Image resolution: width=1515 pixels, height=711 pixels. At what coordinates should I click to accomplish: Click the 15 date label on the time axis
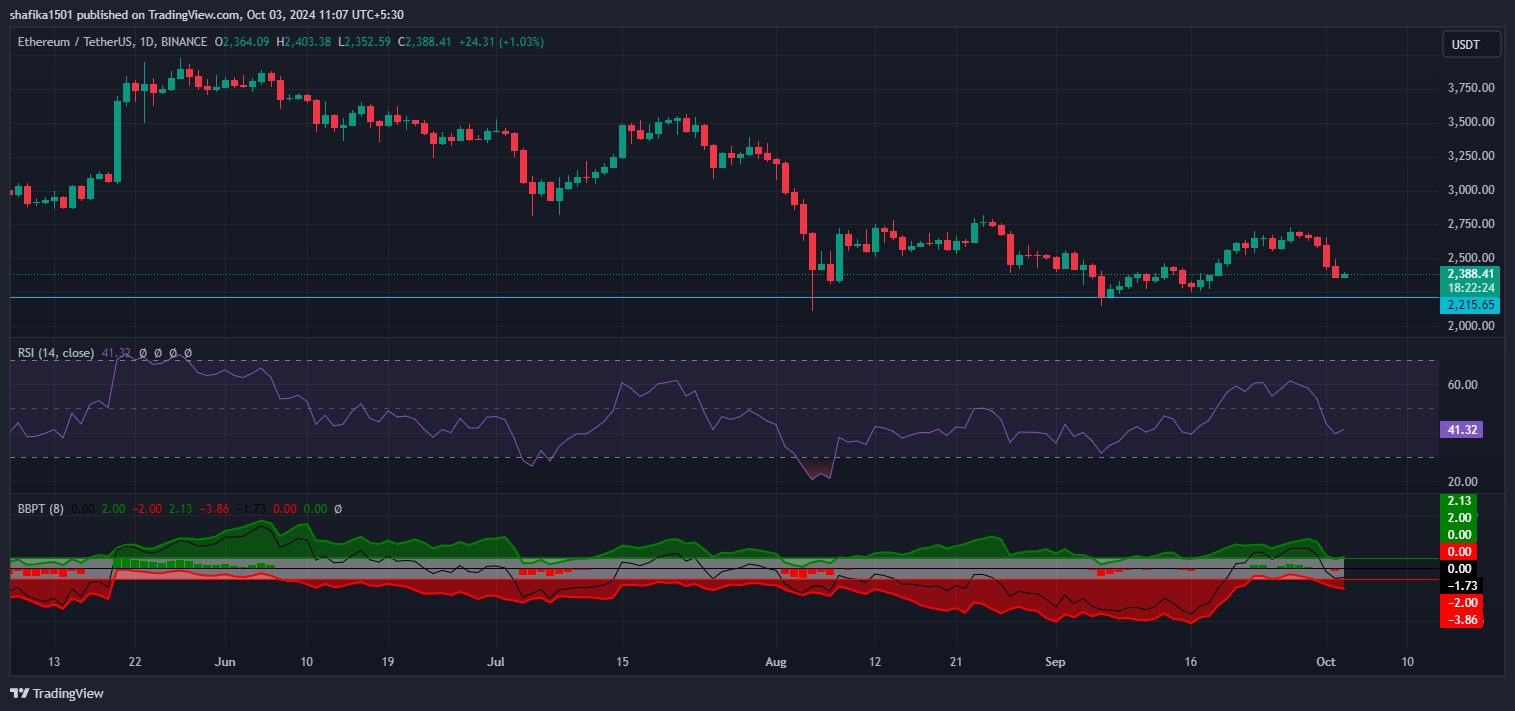623,662
